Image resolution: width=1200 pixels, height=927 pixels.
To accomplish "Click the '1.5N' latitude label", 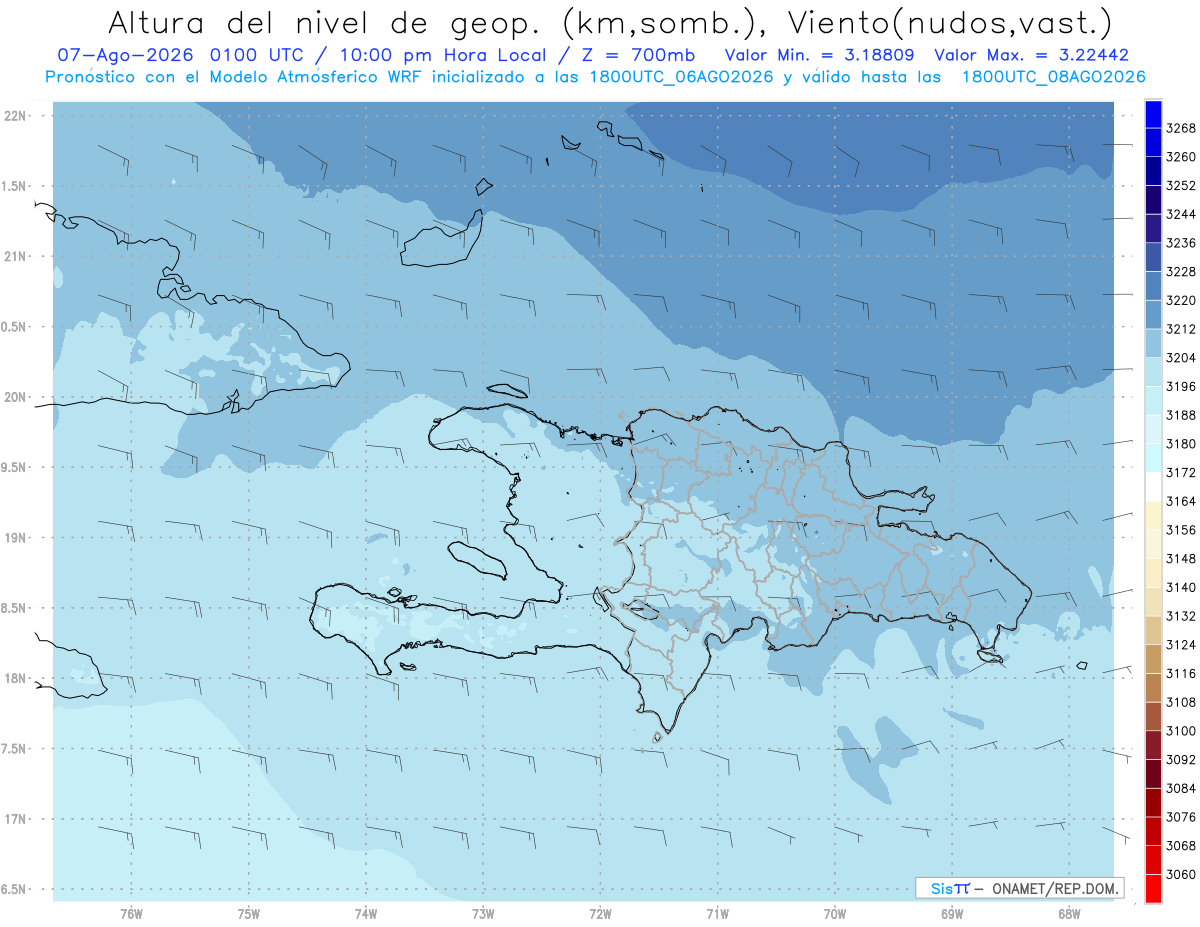I will click(x=14, y=186).
